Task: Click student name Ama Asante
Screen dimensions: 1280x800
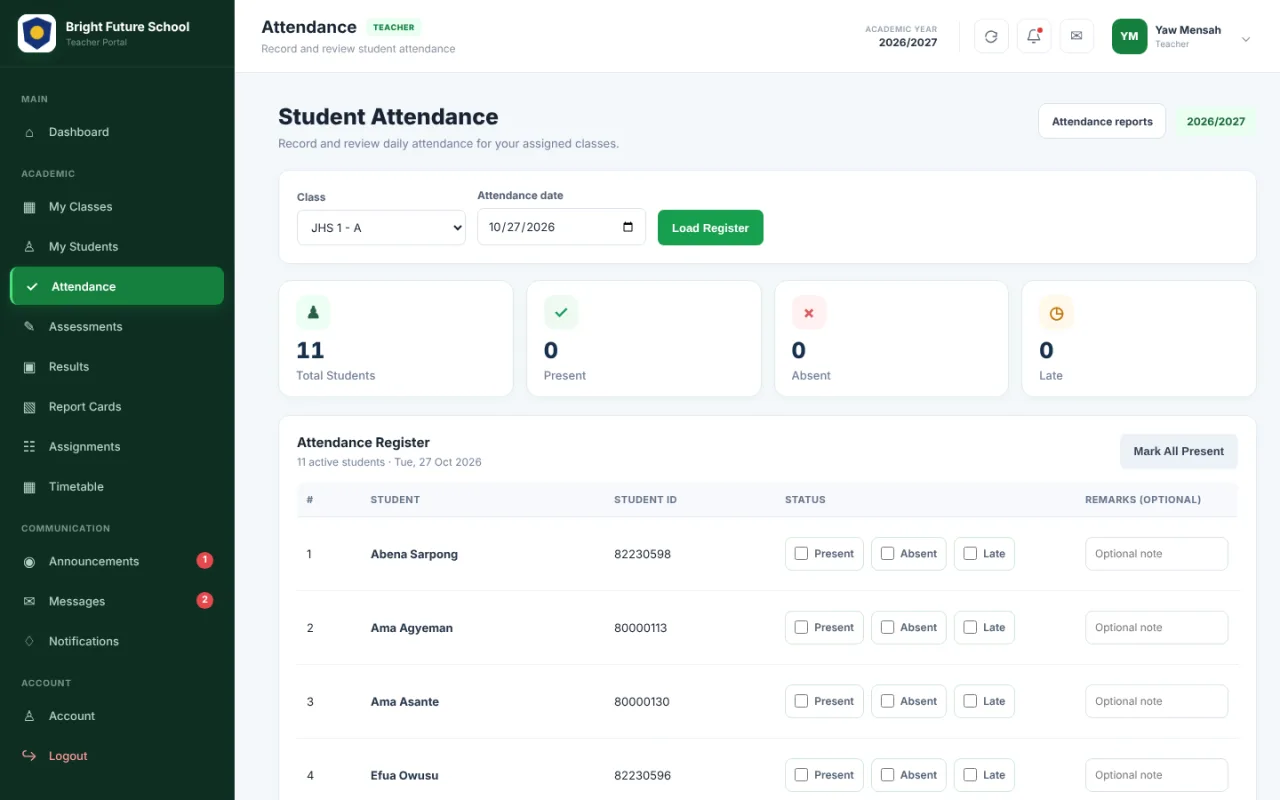Action: [x=404, y=702]
